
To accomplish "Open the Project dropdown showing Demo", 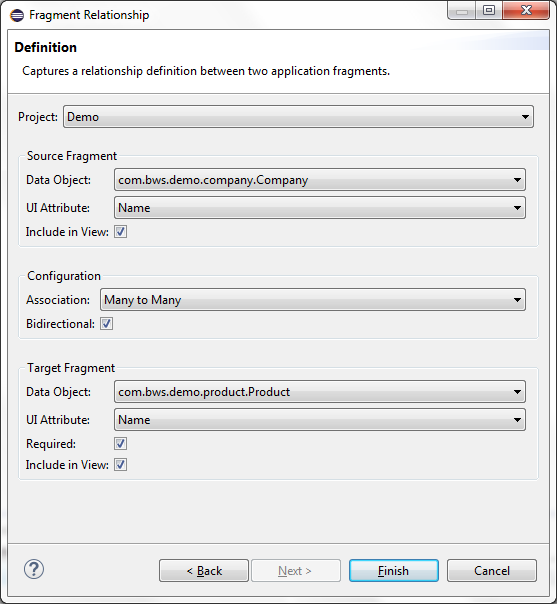I will pyautogui.click(x=298, y=117).
